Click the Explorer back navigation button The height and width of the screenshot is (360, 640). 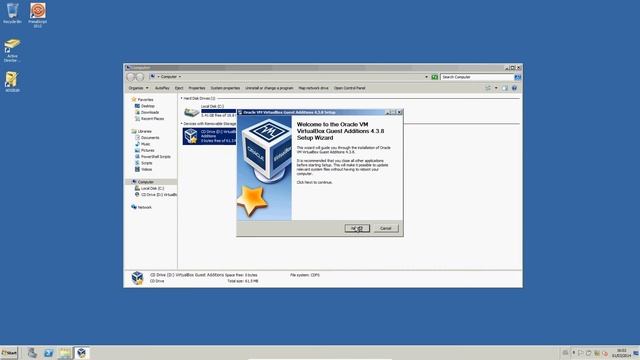coord(131,77)
